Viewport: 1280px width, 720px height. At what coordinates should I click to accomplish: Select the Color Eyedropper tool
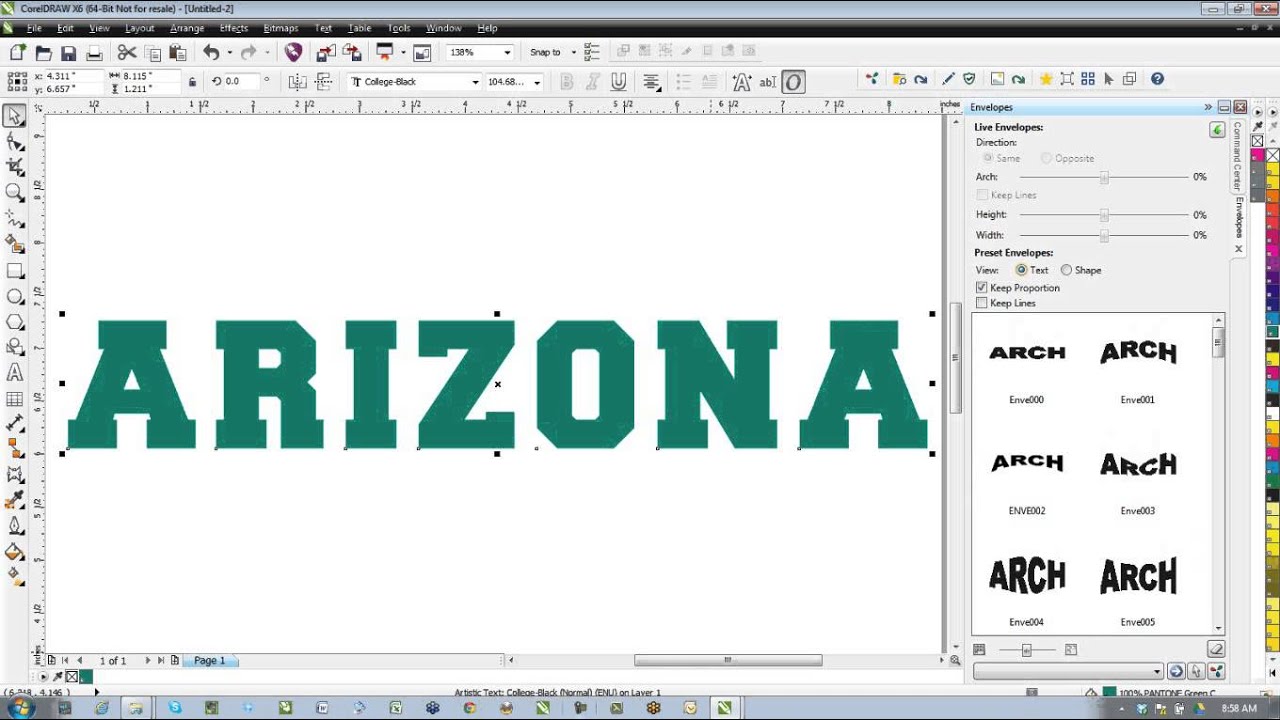pyautogui.click(x=15, y=500)
